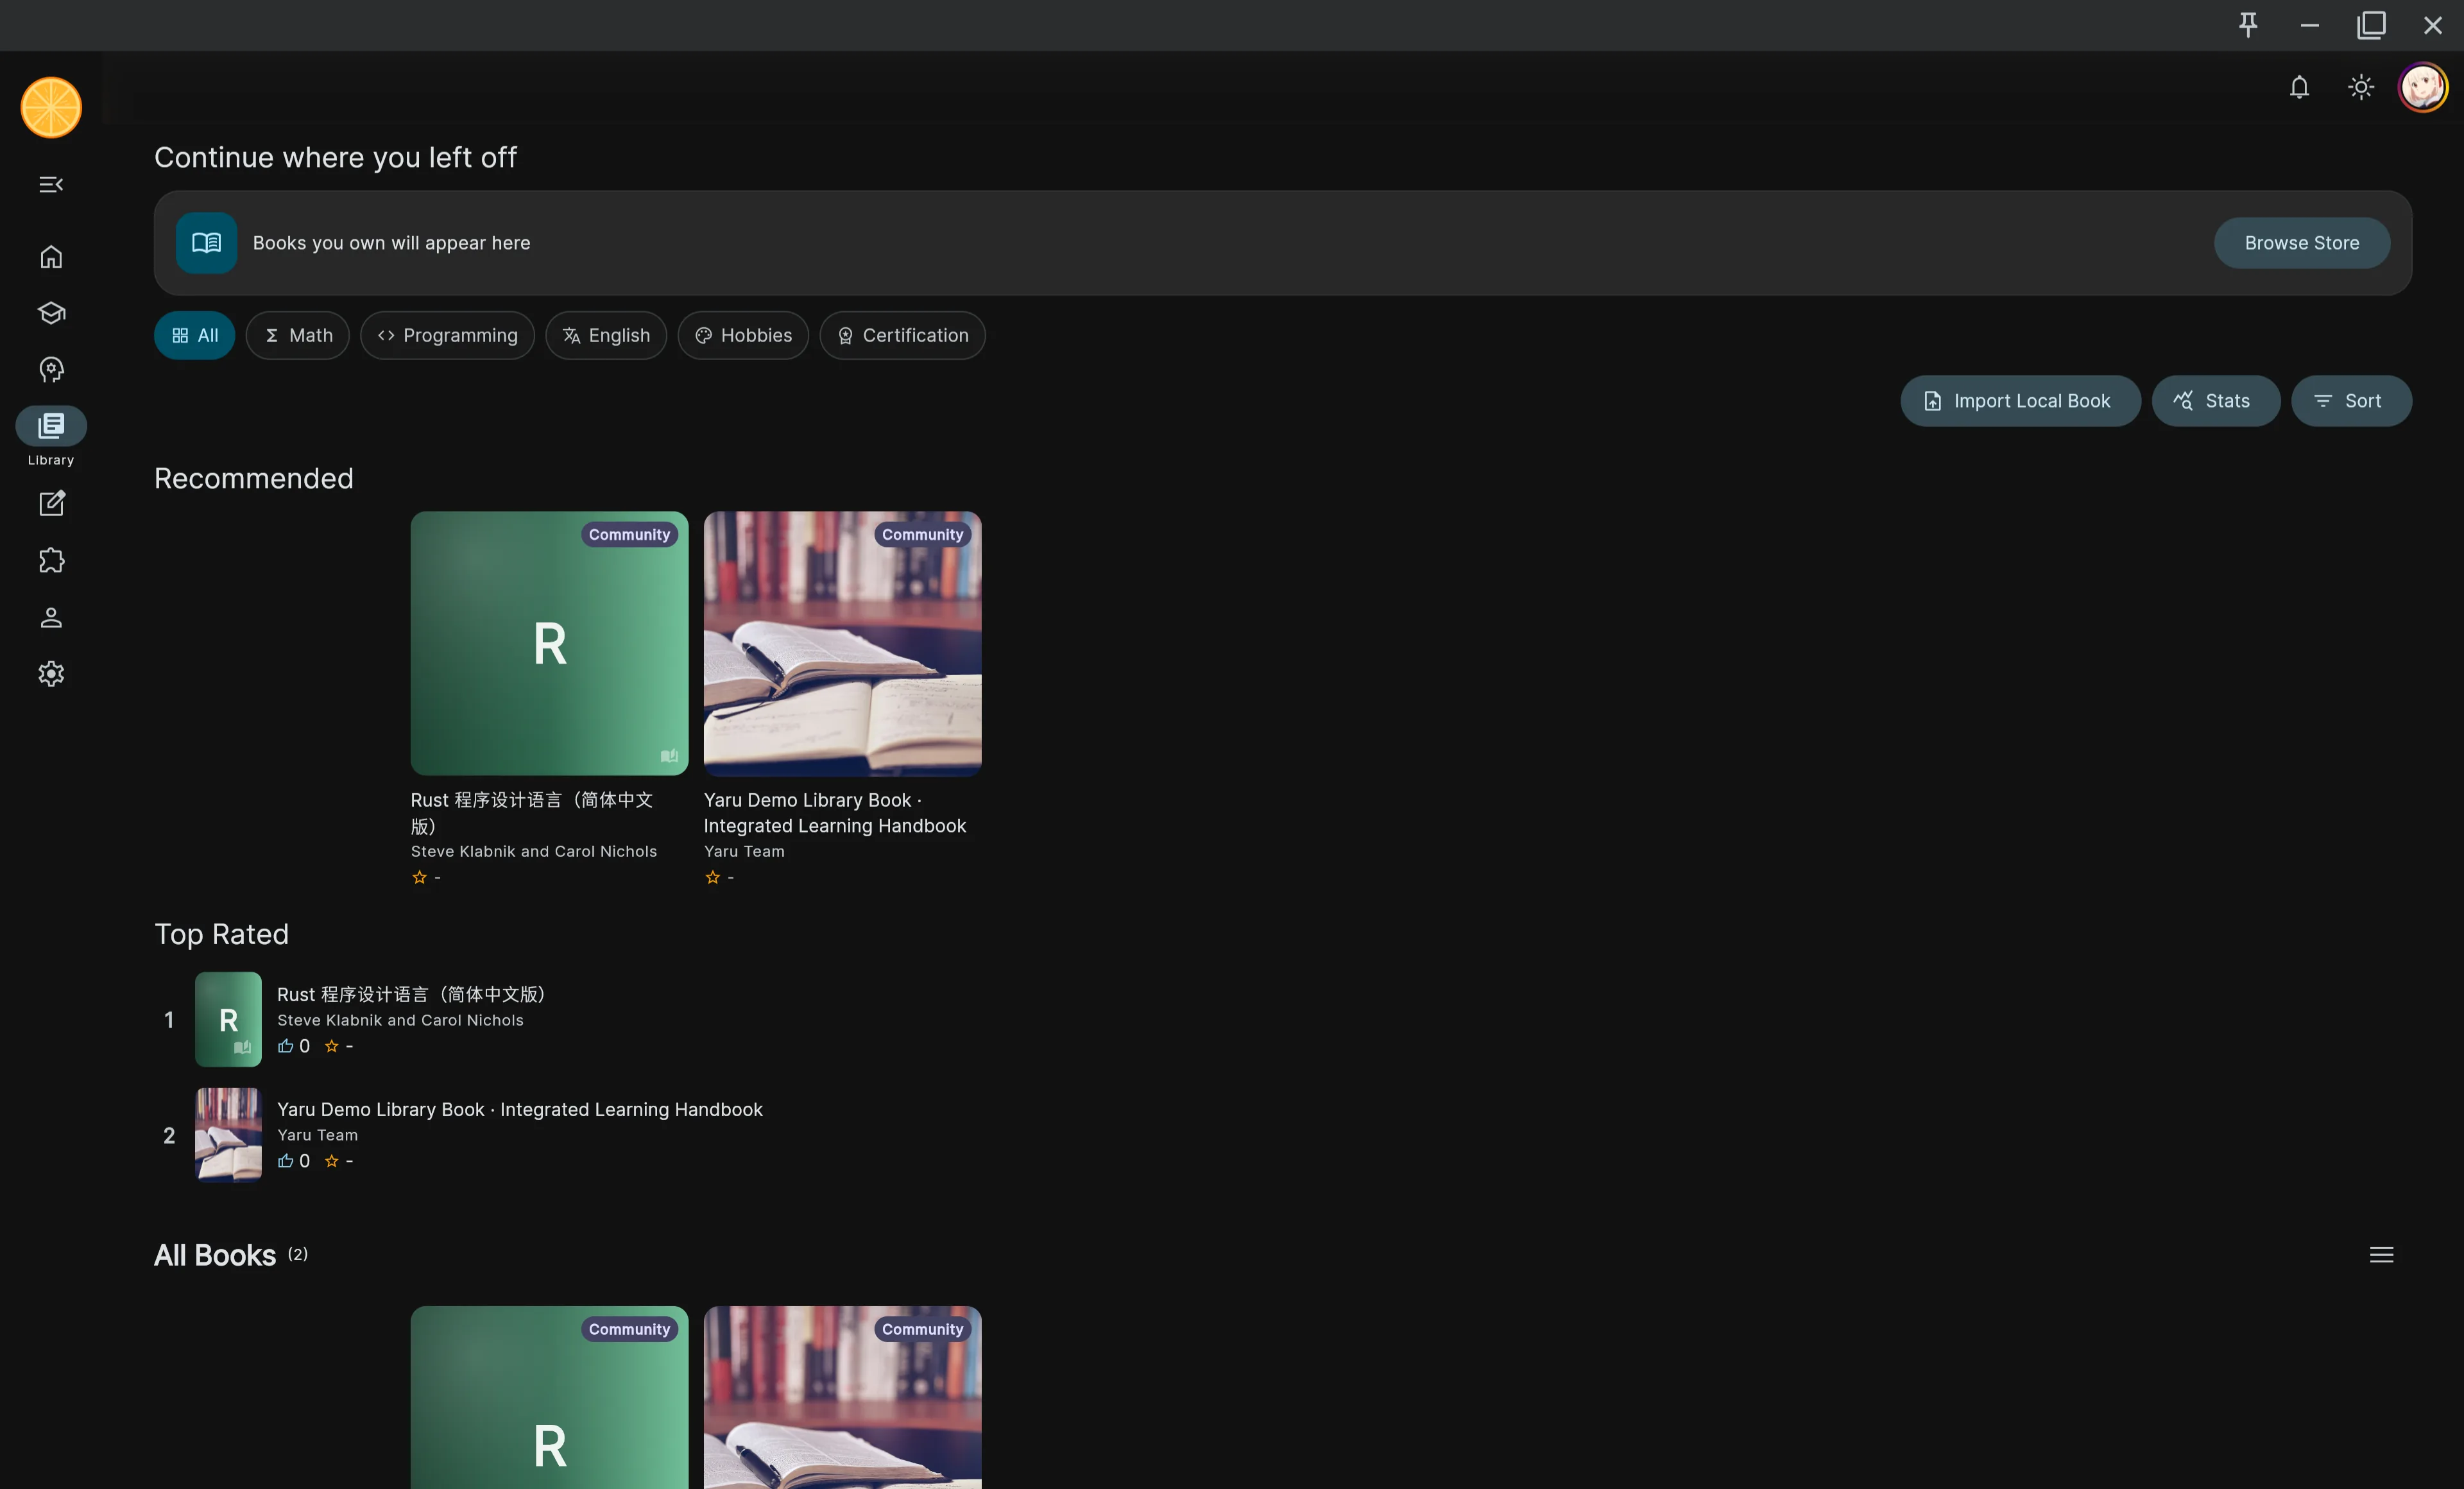Open the AI learning brain icon in sidebar
This screenshot has width=2464, height=1489.
click(x=50, y=369)
